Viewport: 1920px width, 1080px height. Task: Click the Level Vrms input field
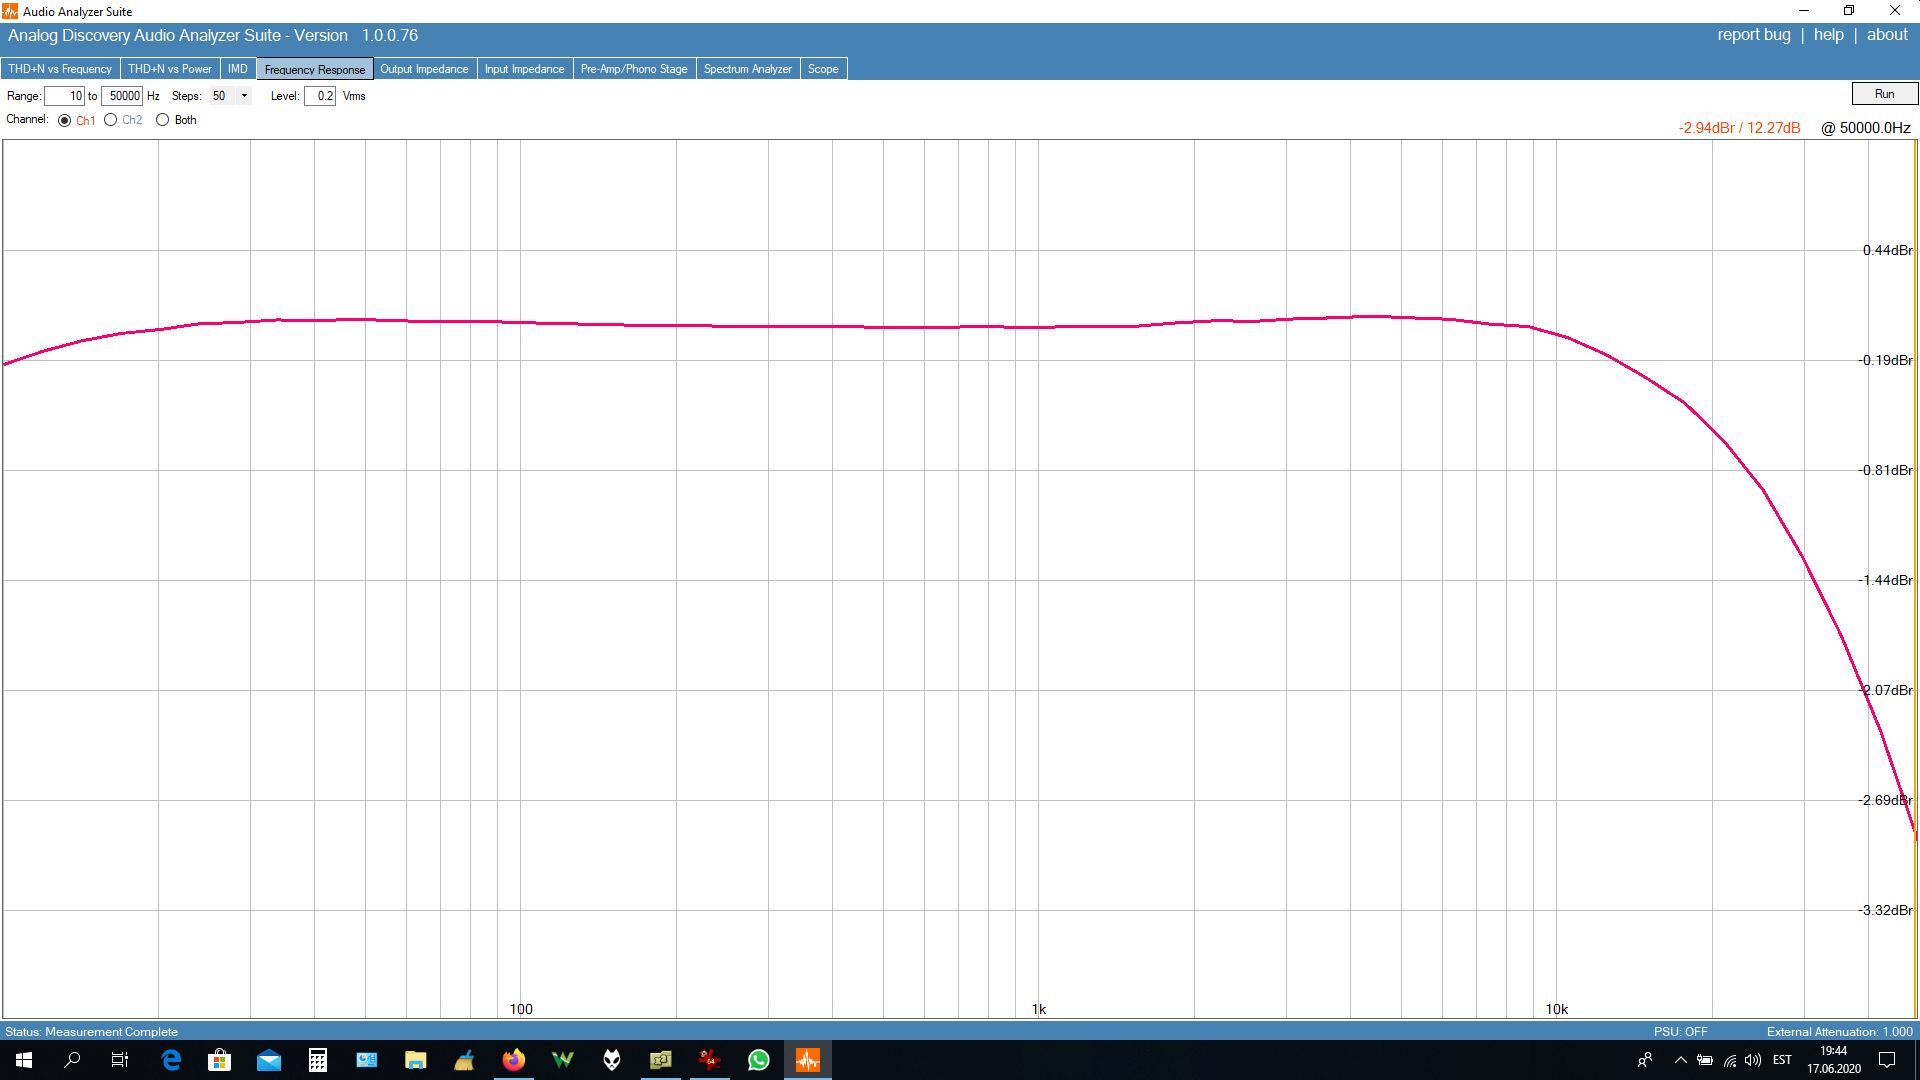pos(320,96)
